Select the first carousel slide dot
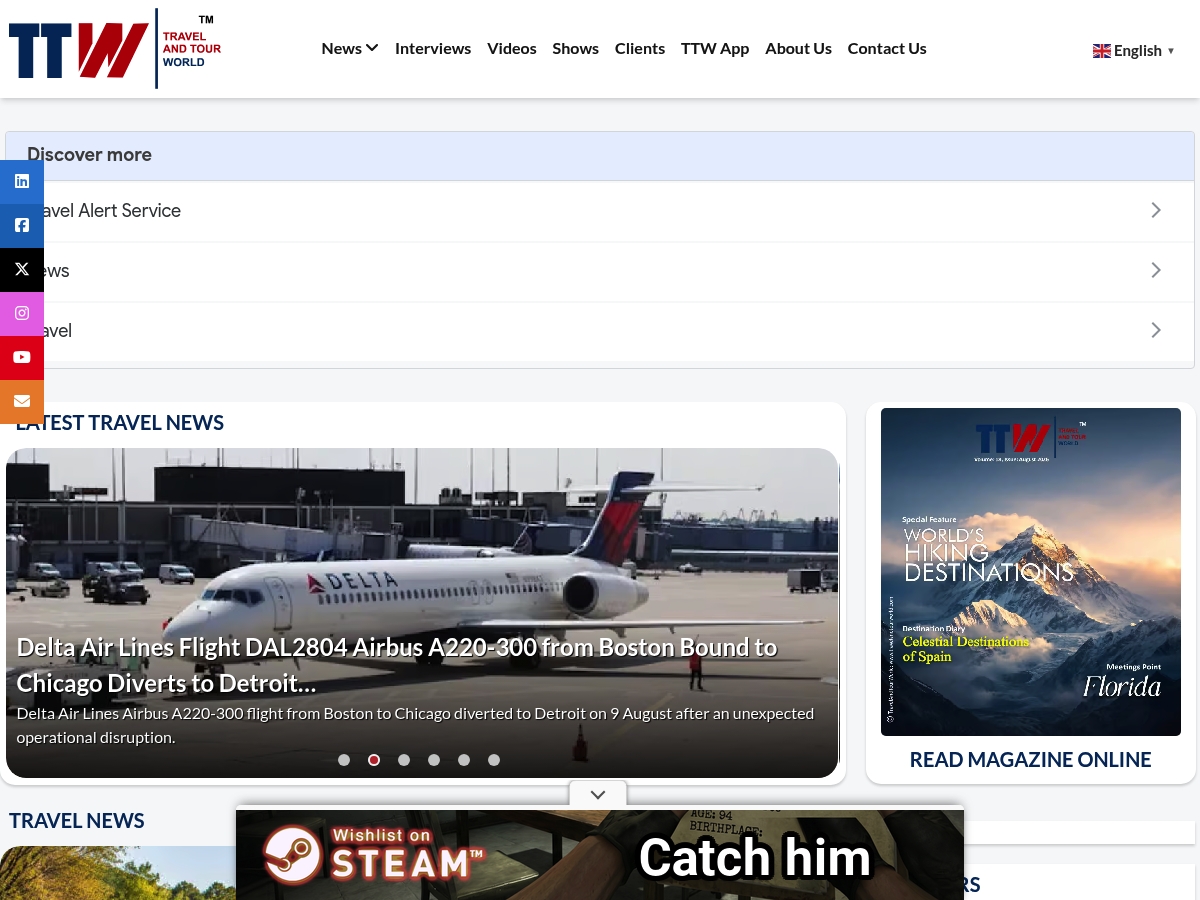Viewport: 1200px width, 900px height. click(x=344, y=760)
